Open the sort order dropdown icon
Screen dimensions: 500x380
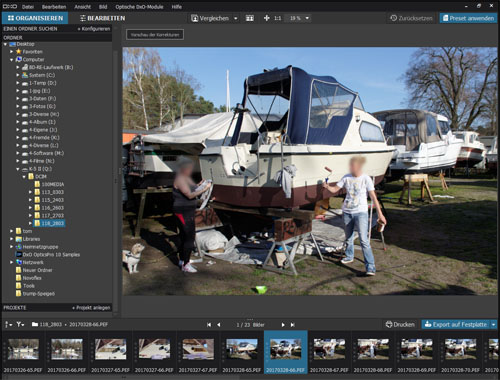[8, 324]
